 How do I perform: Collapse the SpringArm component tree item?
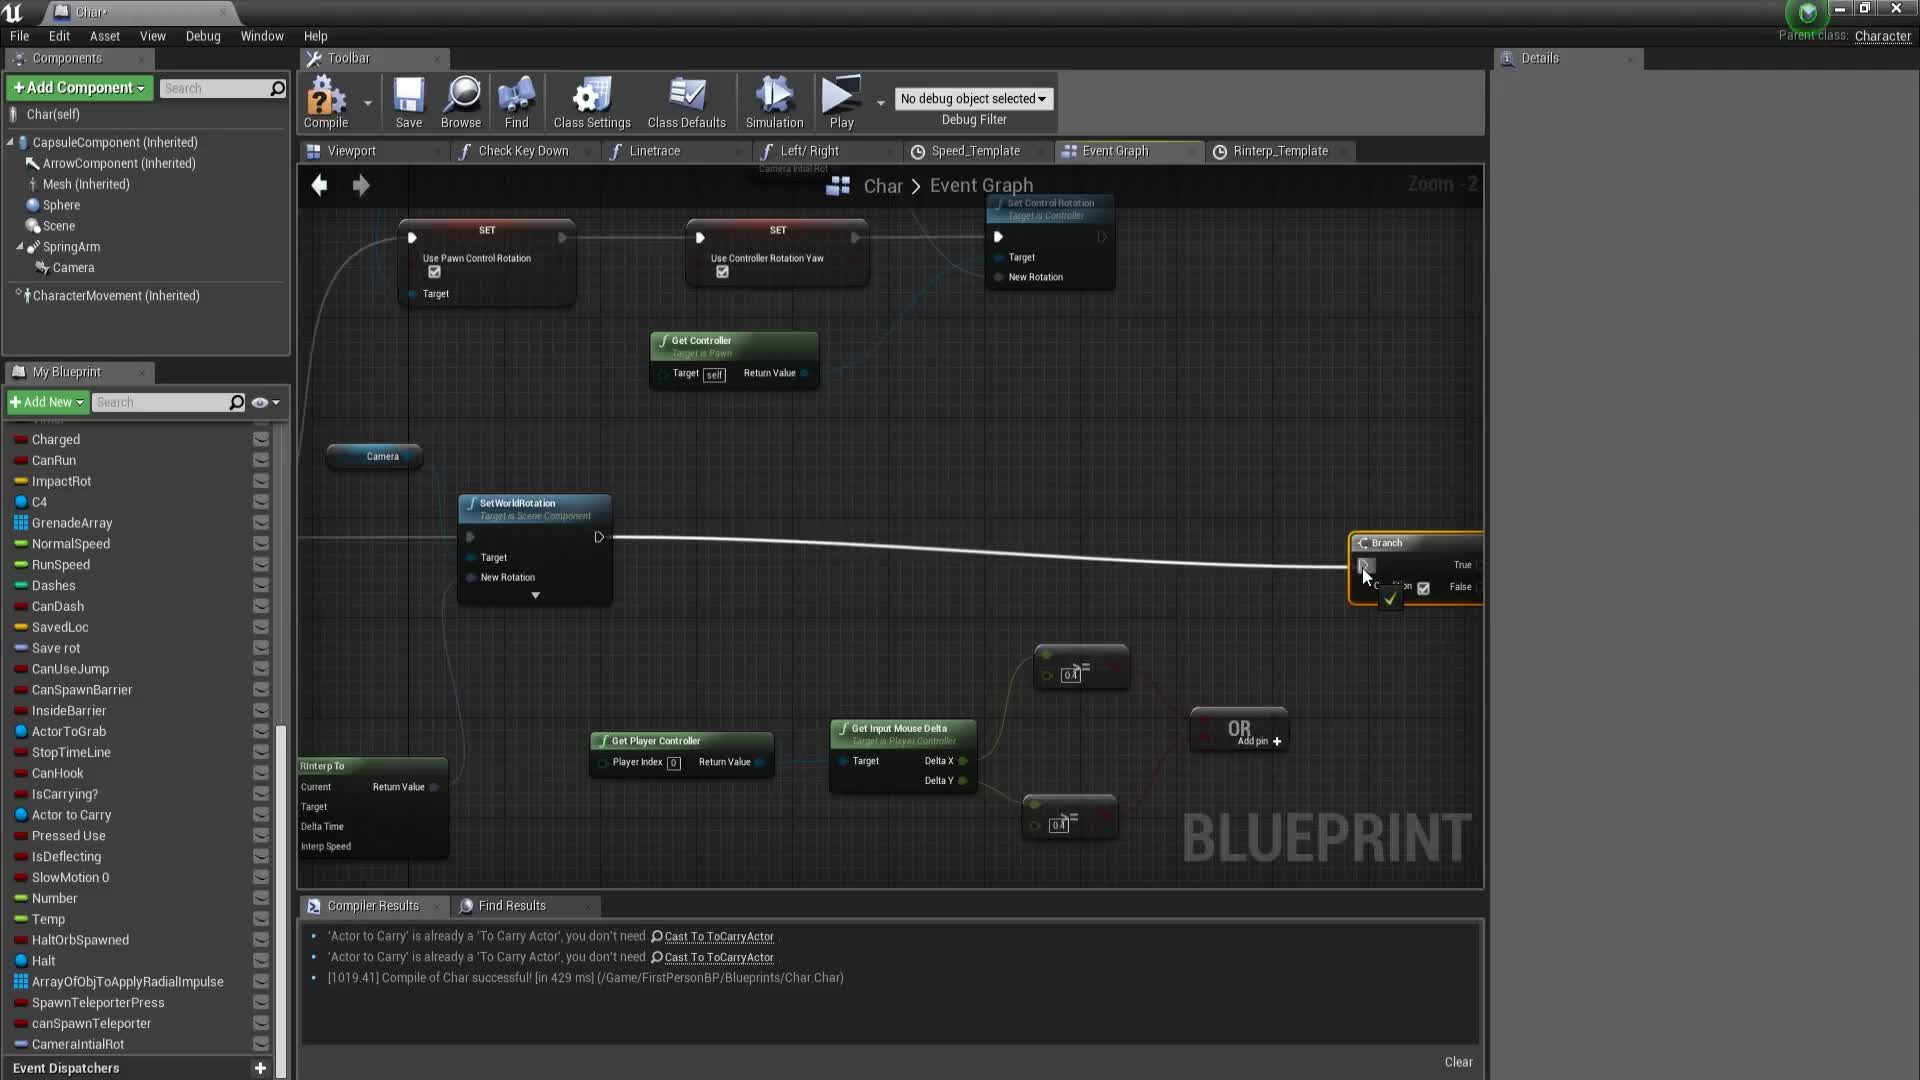click(22, 247)
